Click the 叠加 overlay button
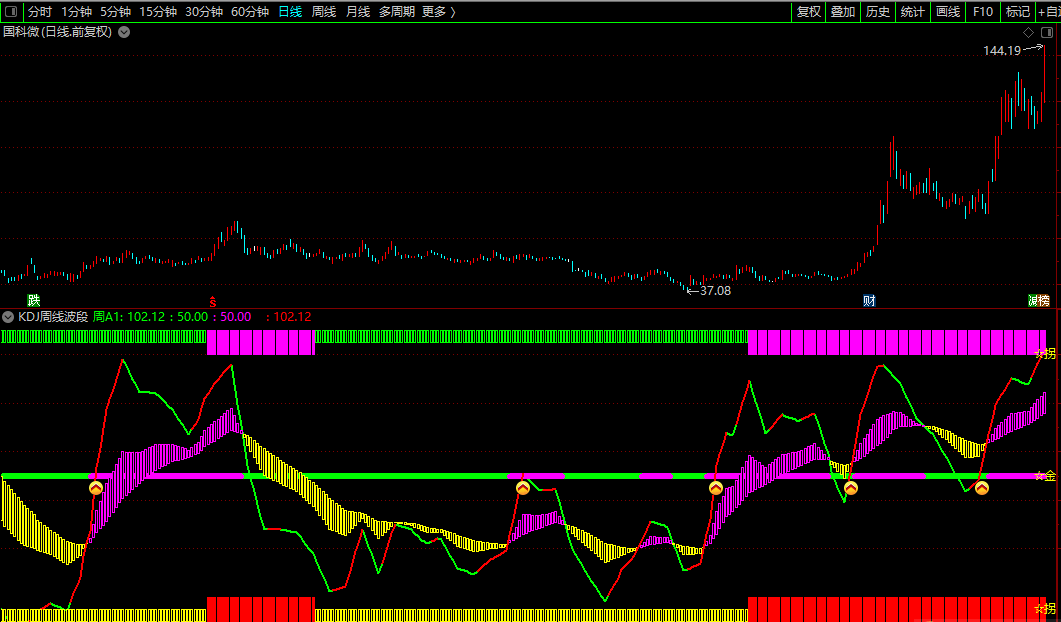Viewport: 1061px width, 622px height. 843,12
